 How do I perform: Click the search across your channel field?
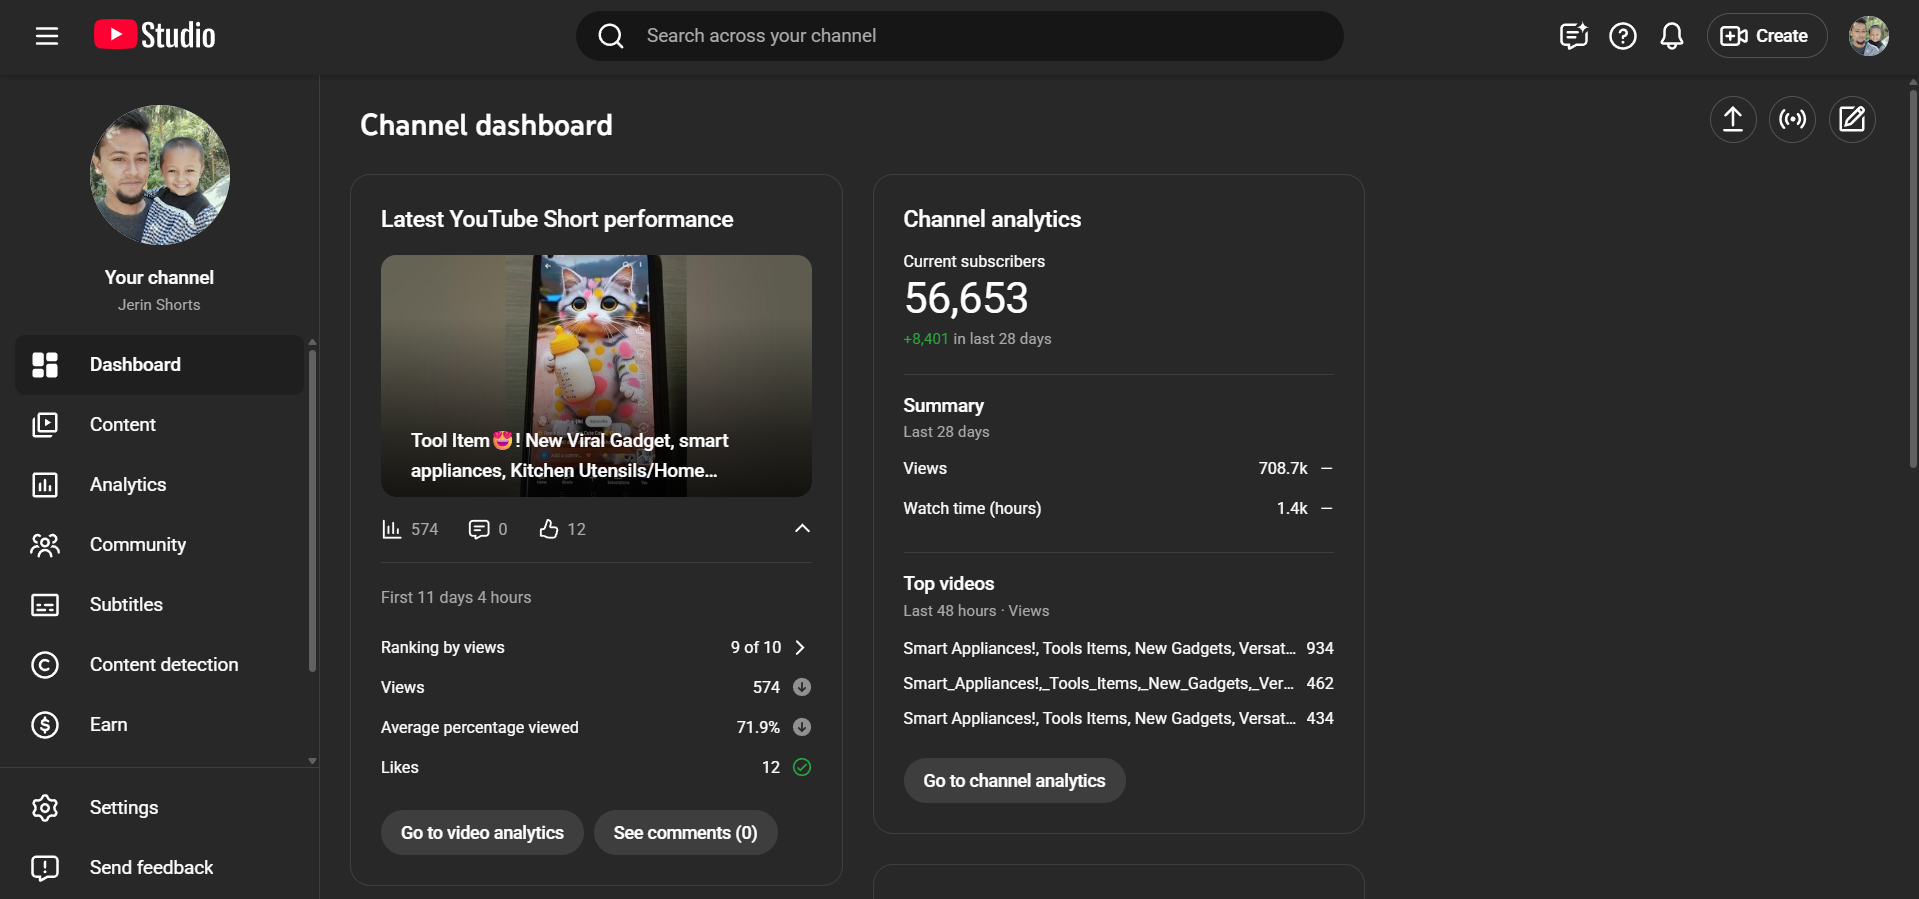[960, 36]
